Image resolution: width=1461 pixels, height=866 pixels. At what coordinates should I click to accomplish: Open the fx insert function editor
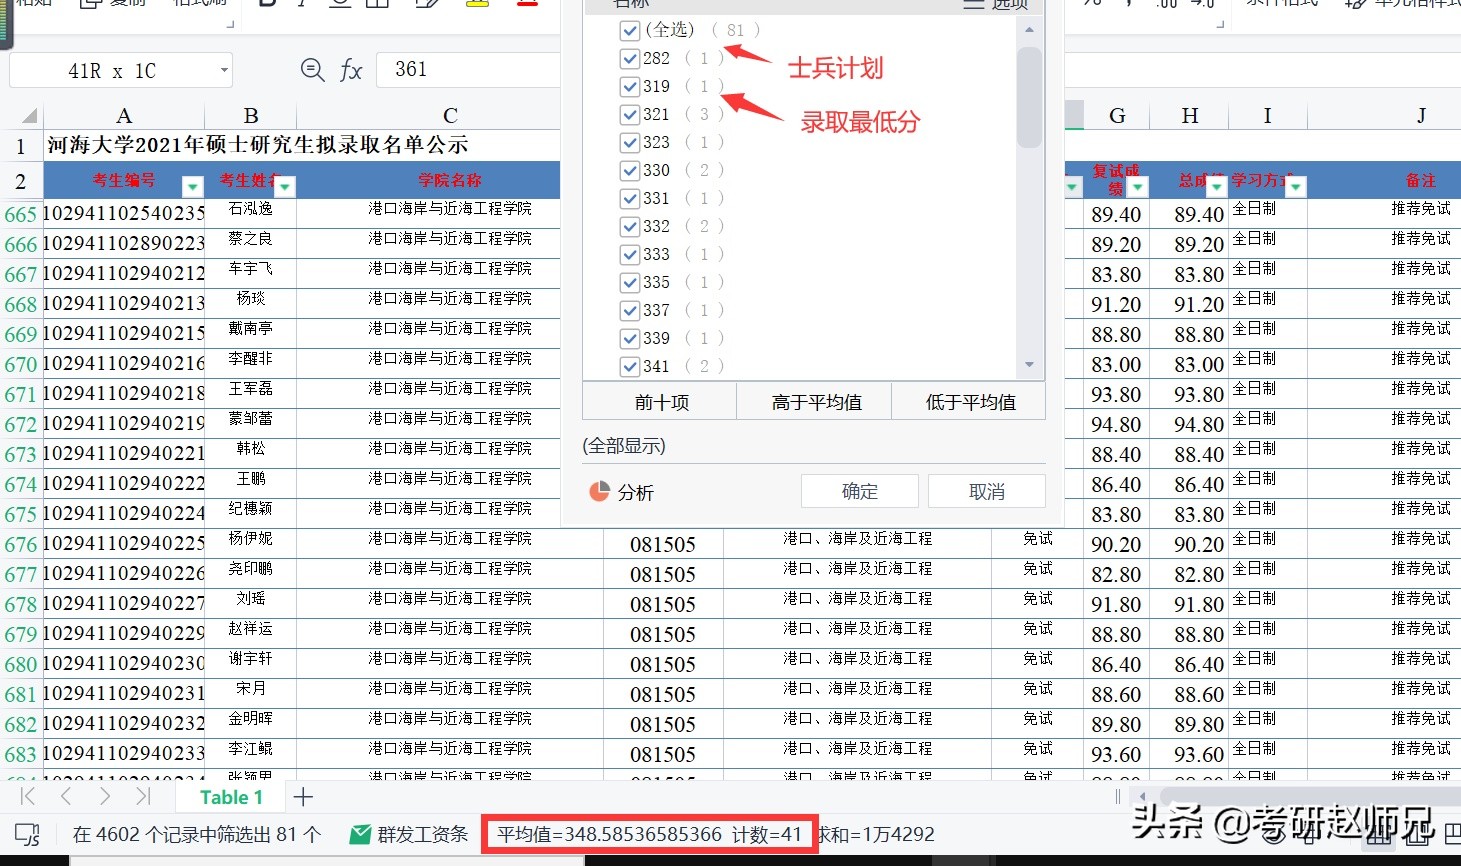[x=350, y=69]
